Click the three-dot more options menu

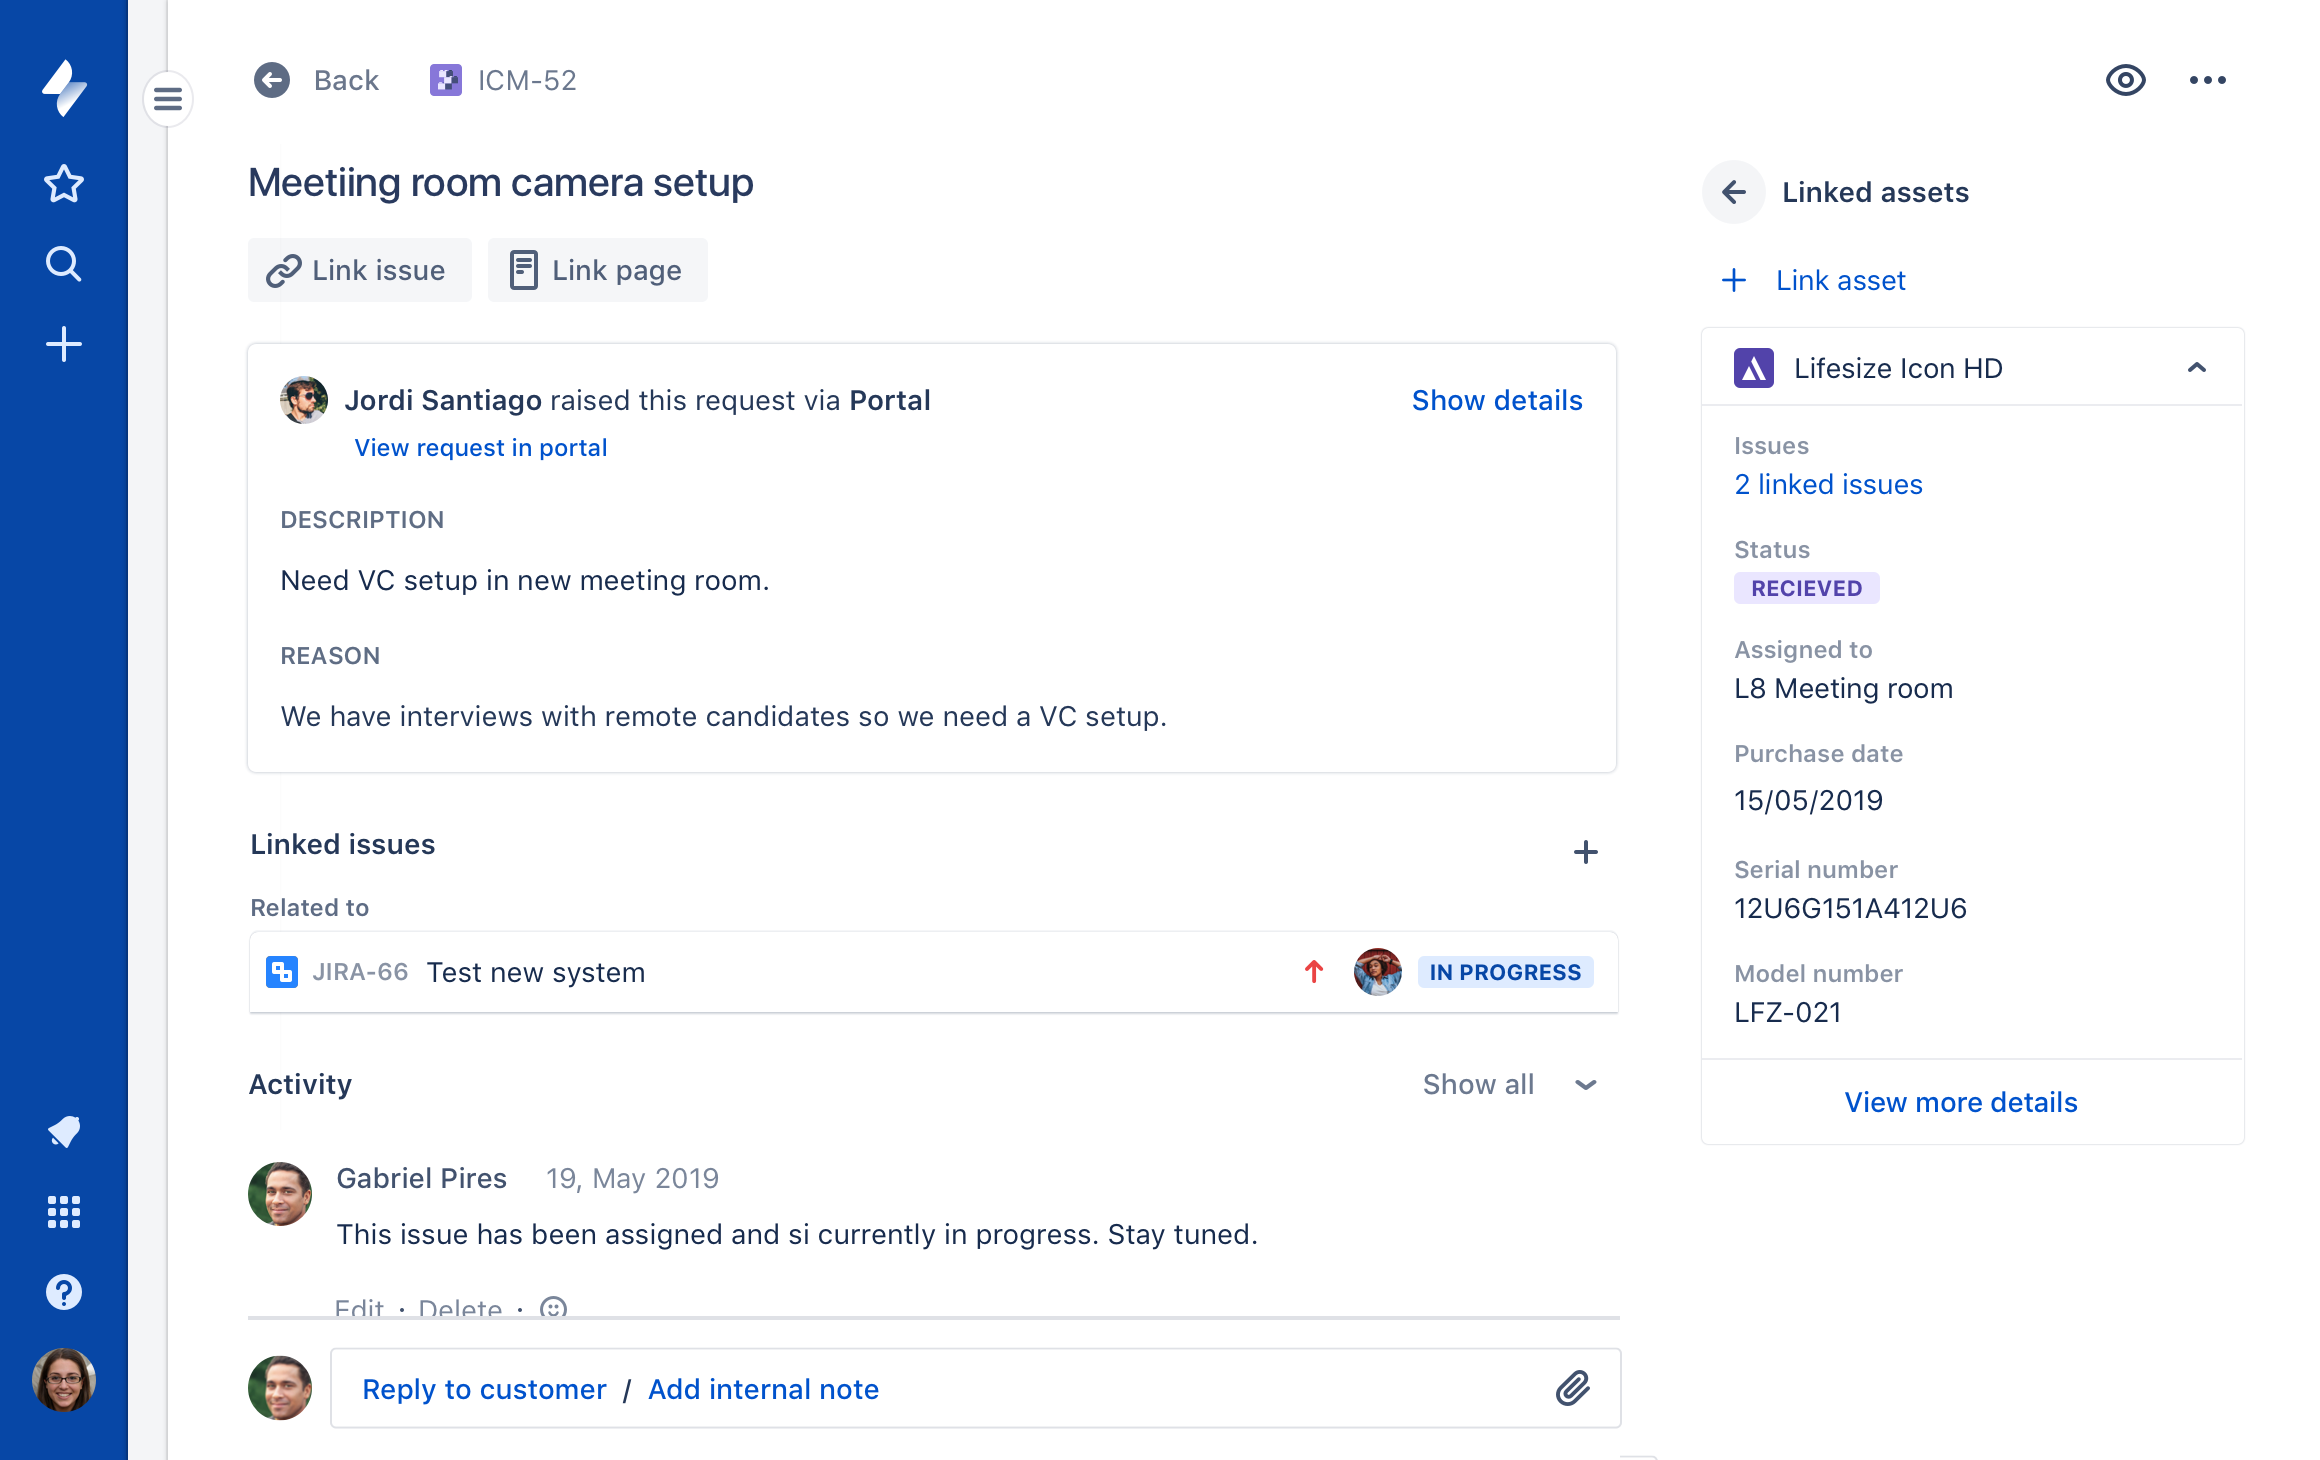(x=2207, y=79)
